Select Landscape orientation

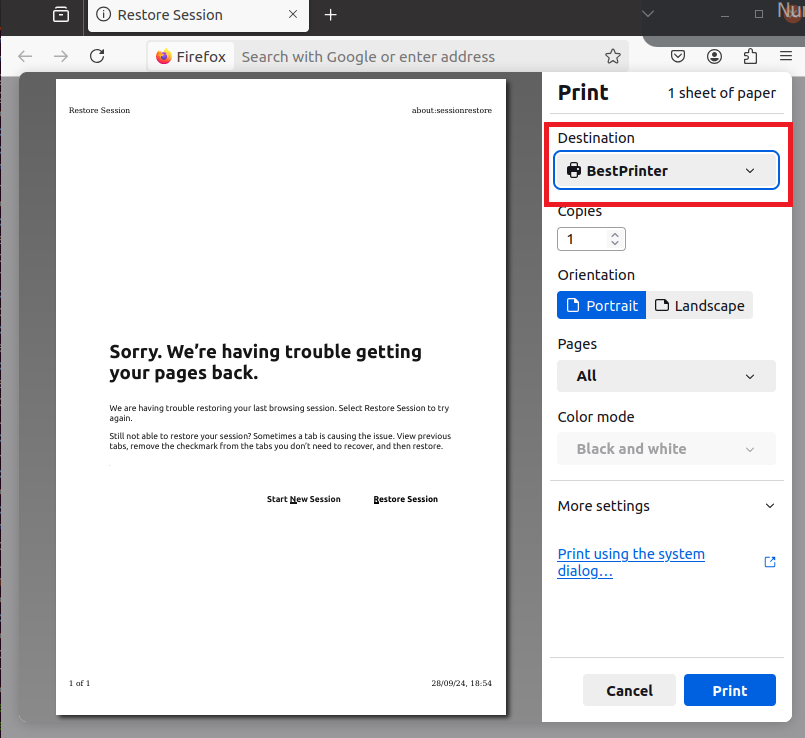point(699,306)
